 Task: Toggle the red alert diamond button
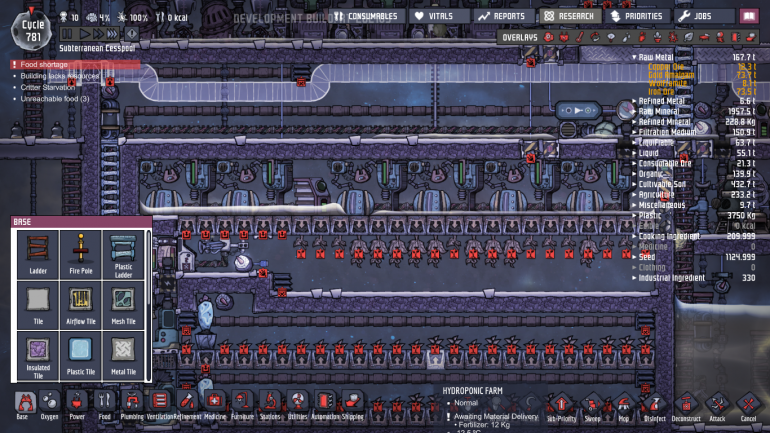pyautogui.click(x=132, y=34)
